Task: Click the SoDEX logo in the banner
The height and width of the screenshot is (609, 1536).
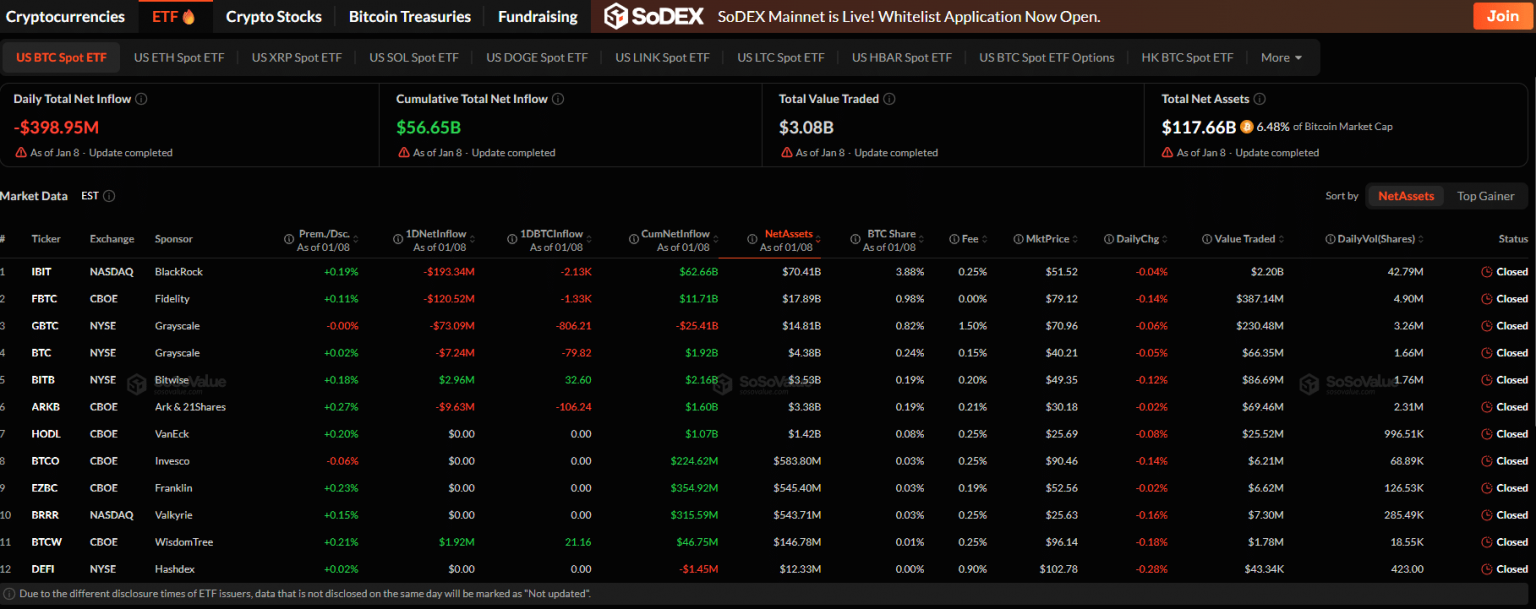Action: point(654,16)
